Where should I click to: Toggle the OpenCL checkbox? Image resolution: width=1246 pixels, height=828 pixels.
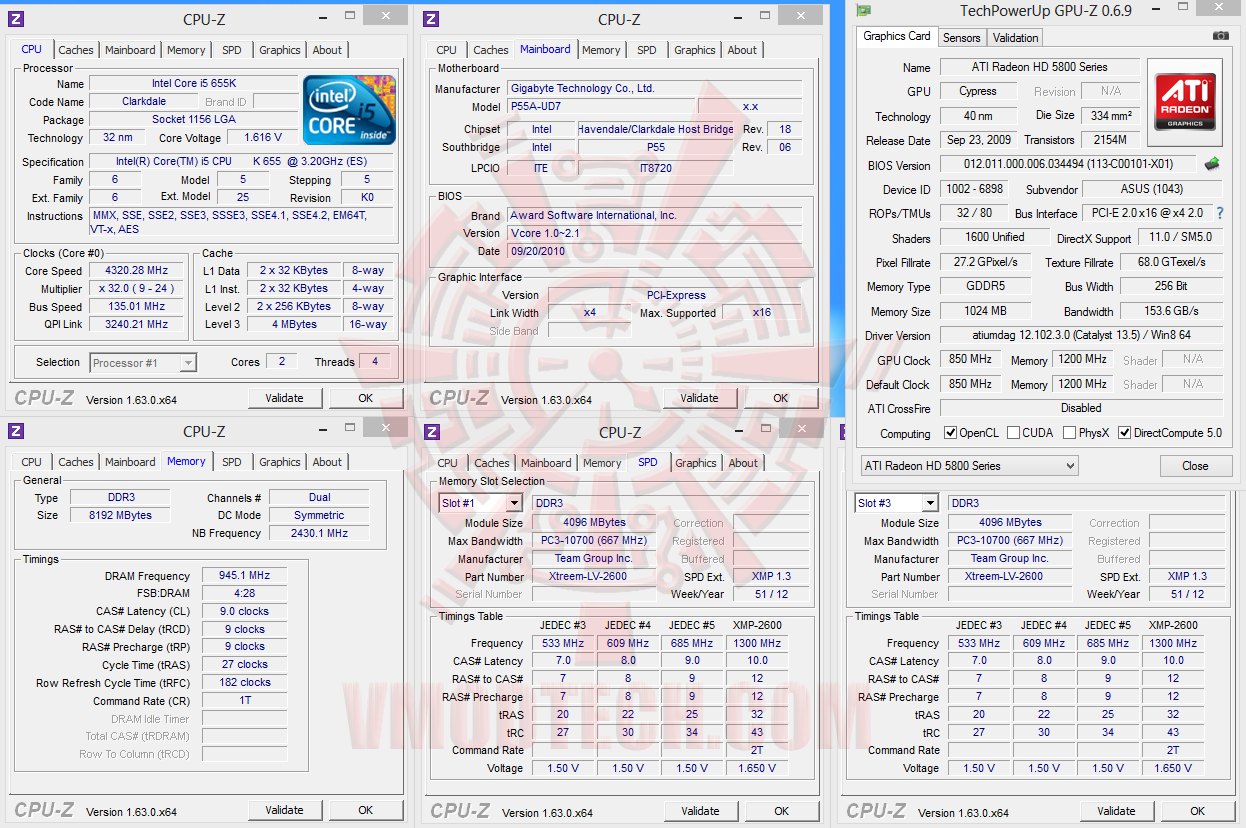pos(950,433)
